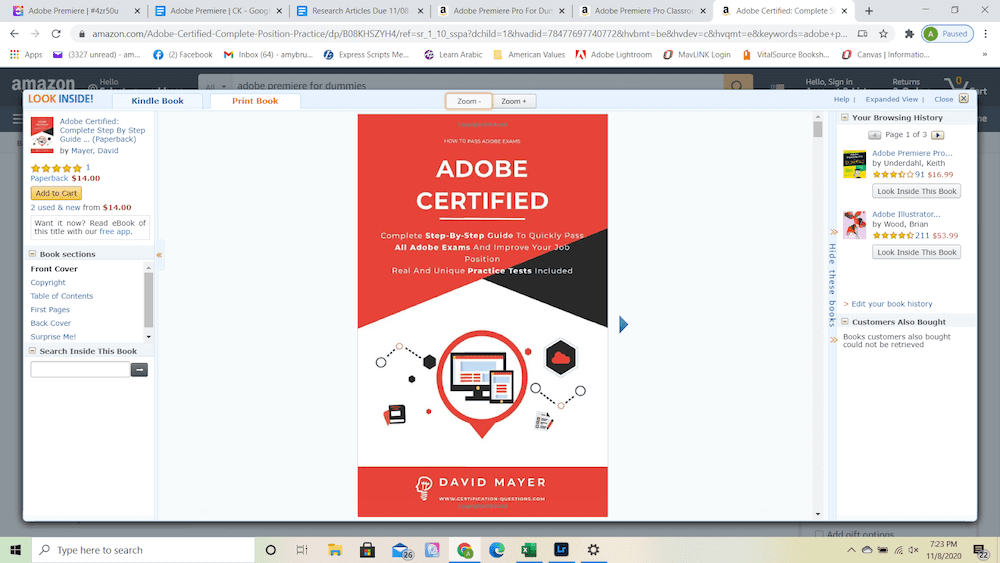Open Task View on the taskbar
Screen dimensions: 1000x563
(302, 550)
